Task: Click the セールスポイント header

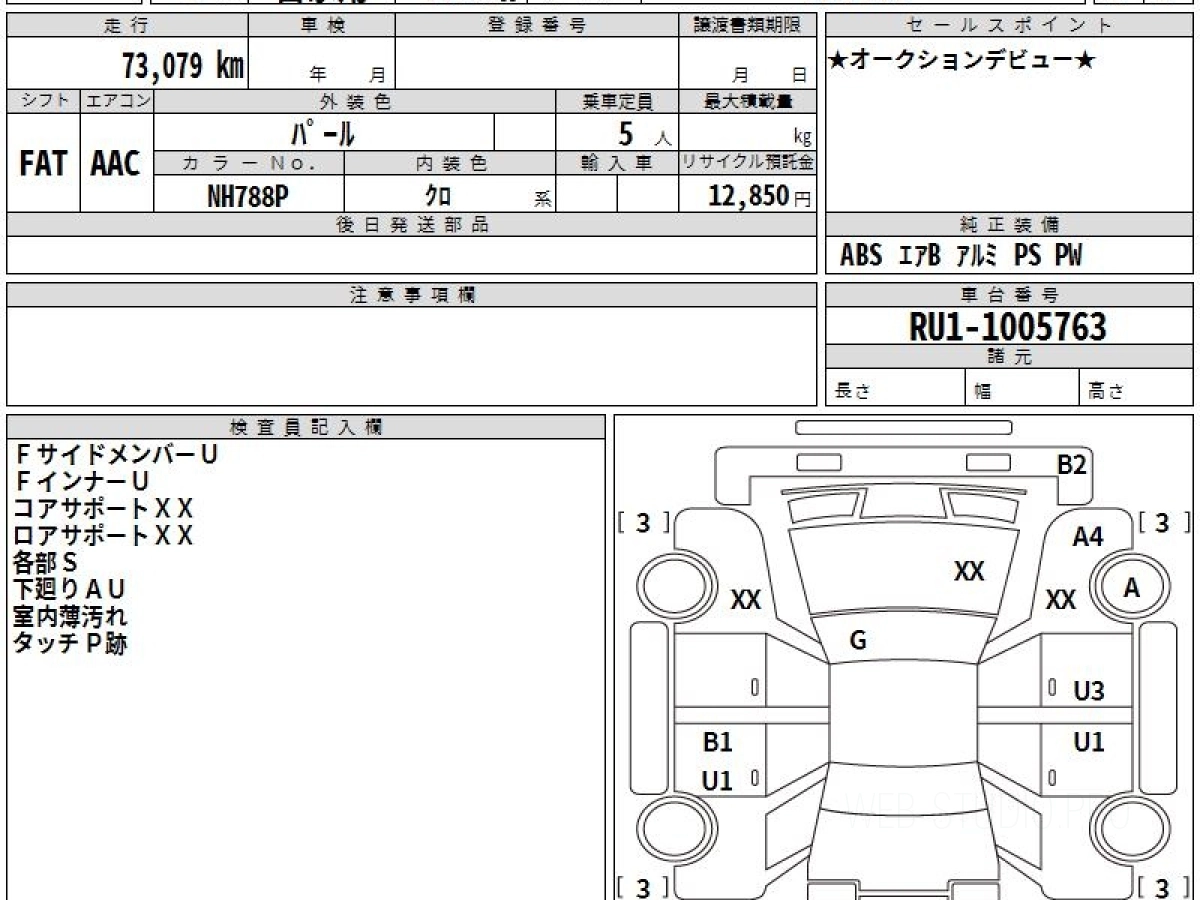Action: click(1010, 26)
